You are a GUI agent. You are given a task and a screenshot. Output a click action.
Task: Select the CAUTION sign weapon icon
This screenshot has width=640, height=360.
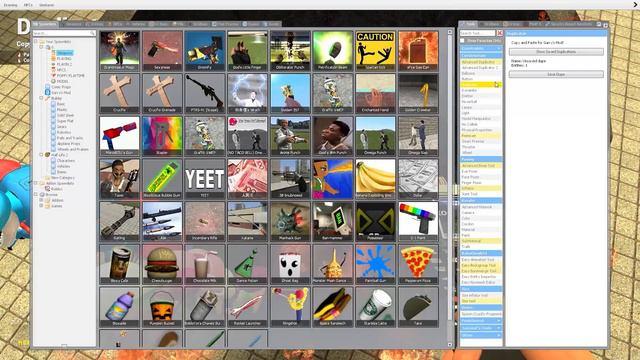pyautogui.click(x=375, y=51)
